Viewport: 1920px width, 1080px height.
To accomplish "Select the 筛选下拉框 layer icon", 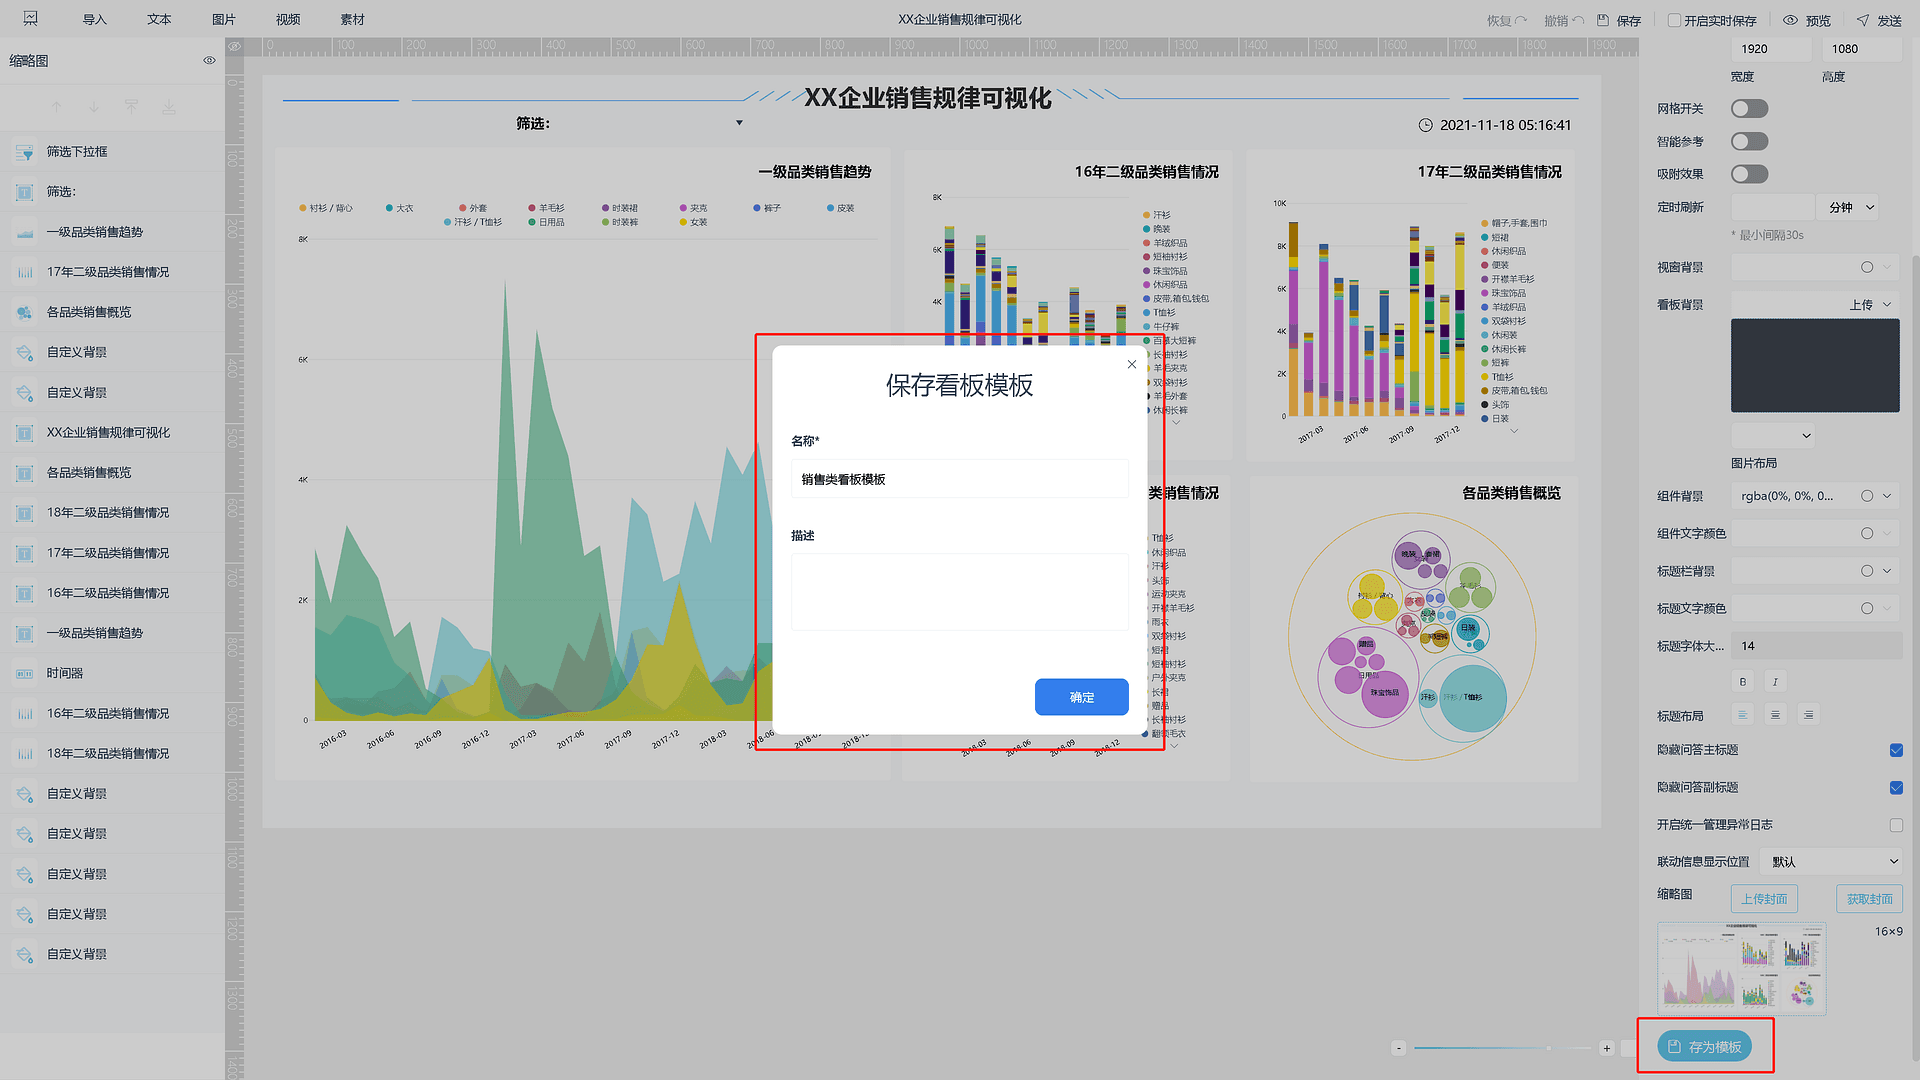I will pyautogui.click(x=25, y=152).
